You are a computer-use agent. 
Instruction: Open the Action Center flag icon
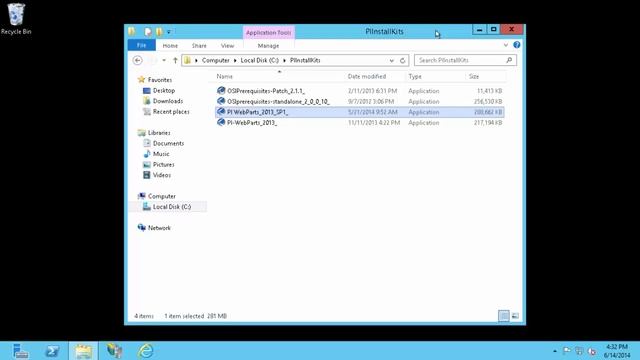click(567, 351)
